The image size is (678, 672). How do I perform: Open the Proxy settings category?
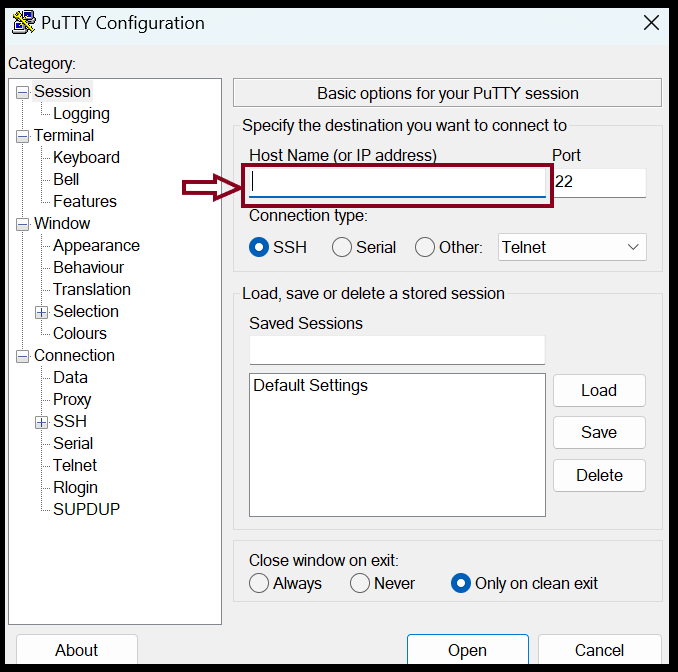pos(72,400)
